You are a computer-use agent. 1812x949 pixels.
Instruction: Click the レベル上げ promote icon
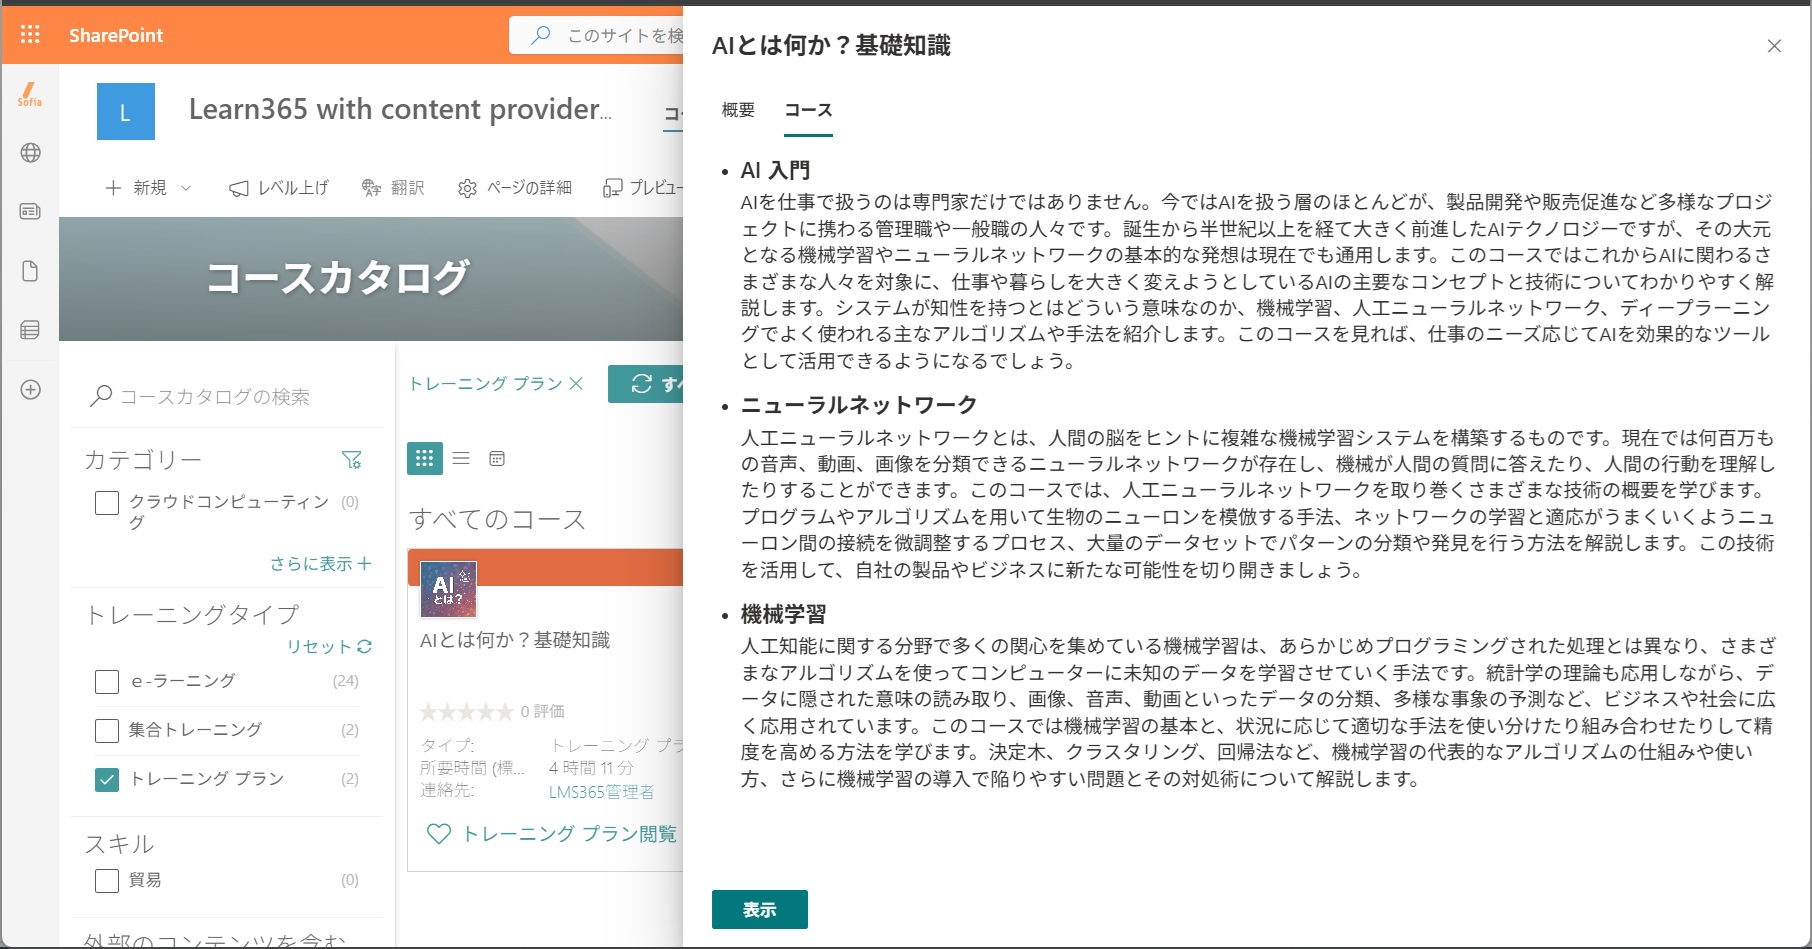tap(238, 188)
